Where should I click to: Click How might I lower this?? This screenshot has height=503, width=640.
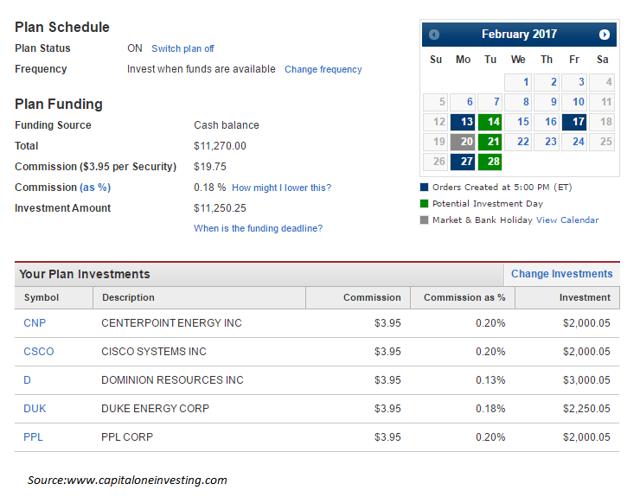pyautogui.click(x=281, y=188)
